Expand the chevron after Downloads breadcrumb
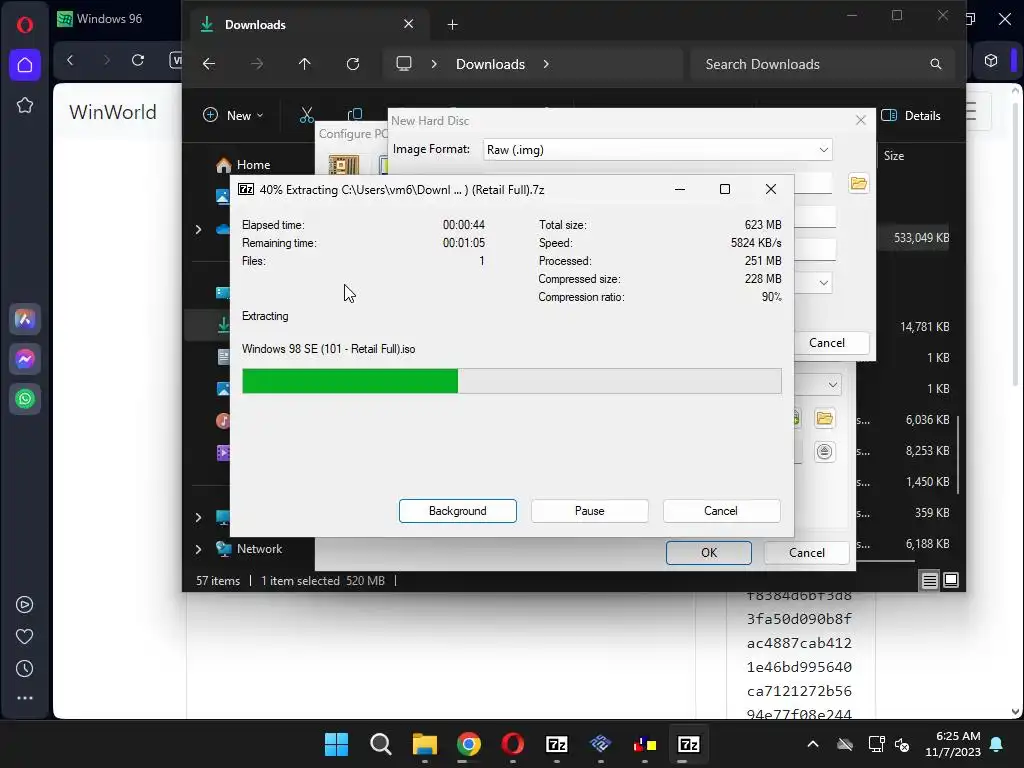 click(x=546, y=64)
